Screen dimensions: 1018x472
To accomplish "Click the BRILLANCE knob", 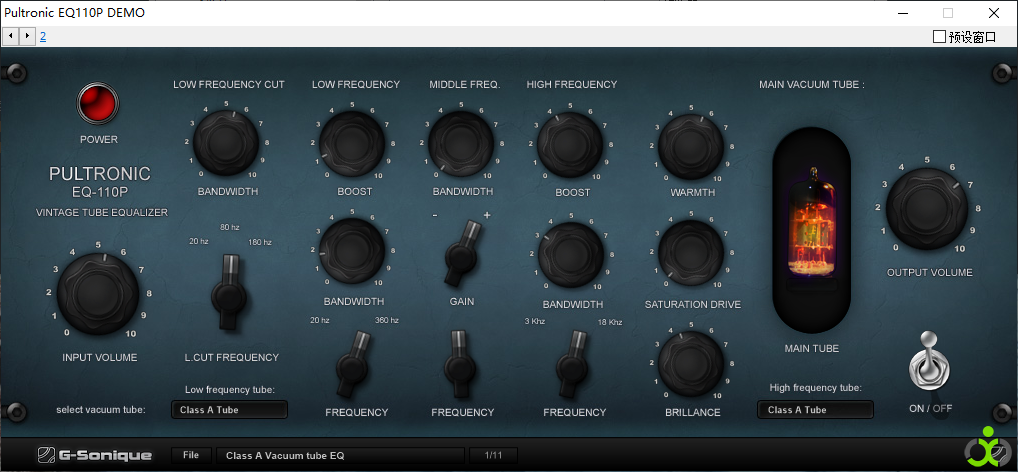I will click(691, 363).
